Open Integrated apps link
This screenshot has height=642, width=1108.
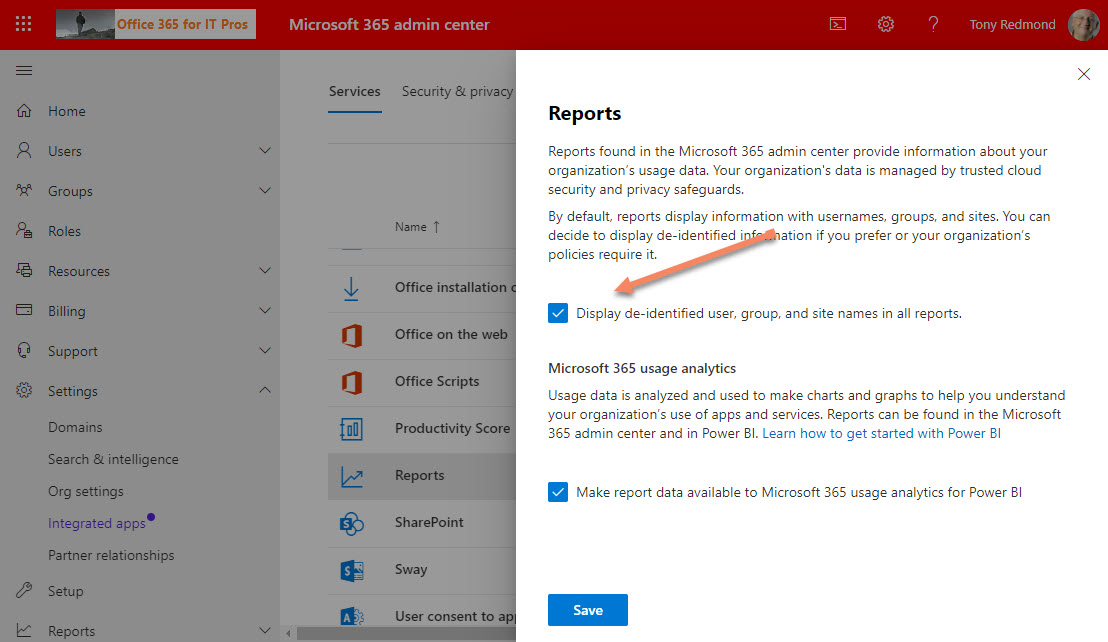click(x=97, y=523)
